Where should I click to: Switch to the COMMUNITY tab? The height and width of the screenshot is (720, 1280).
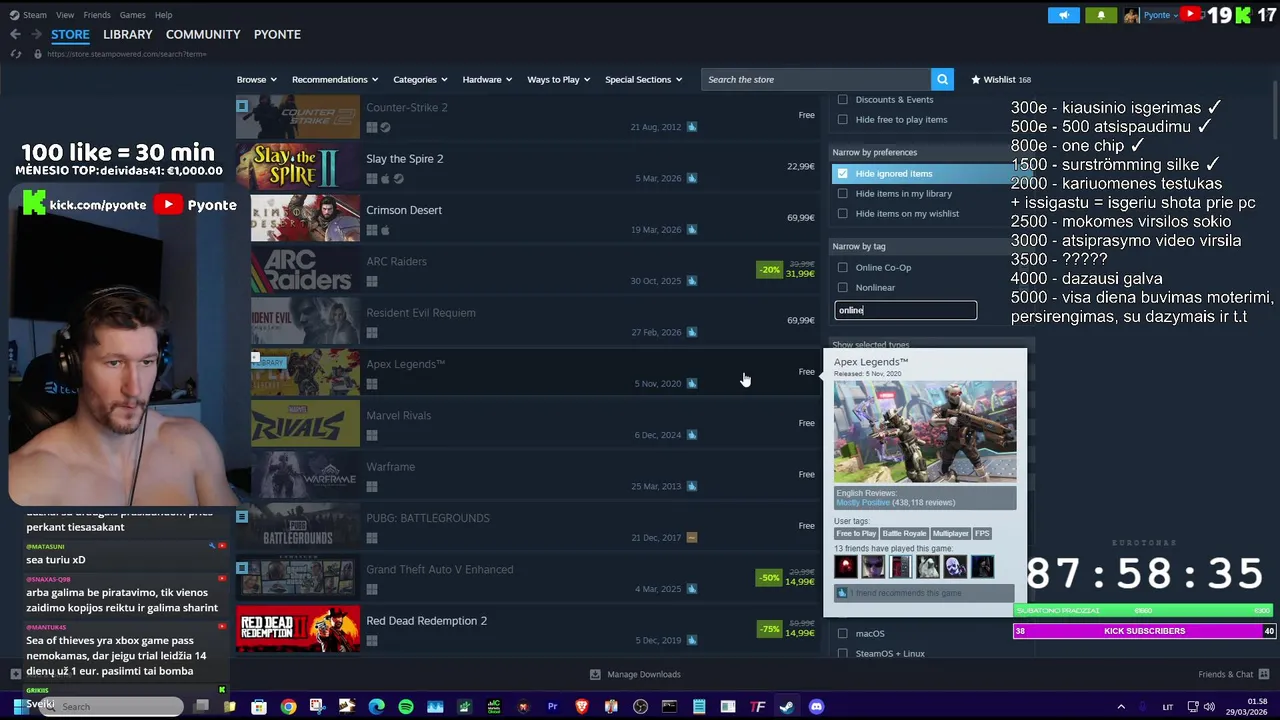pos(203,34)
